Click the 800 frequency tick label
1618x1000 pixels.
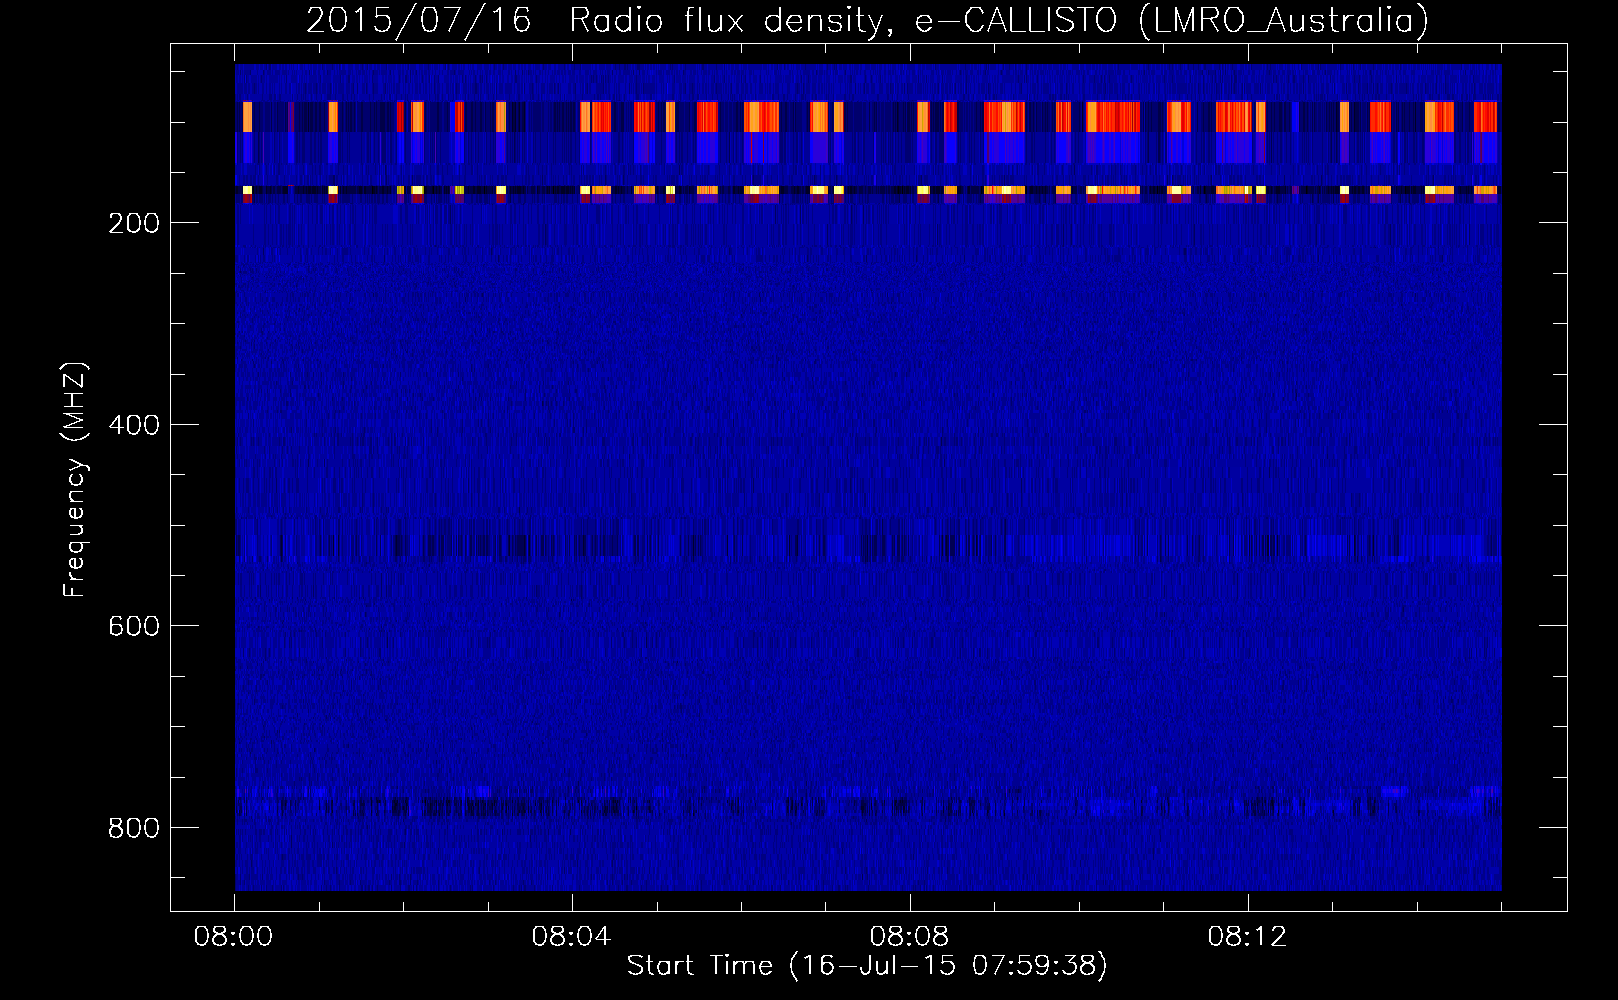(x=134, y=828)
